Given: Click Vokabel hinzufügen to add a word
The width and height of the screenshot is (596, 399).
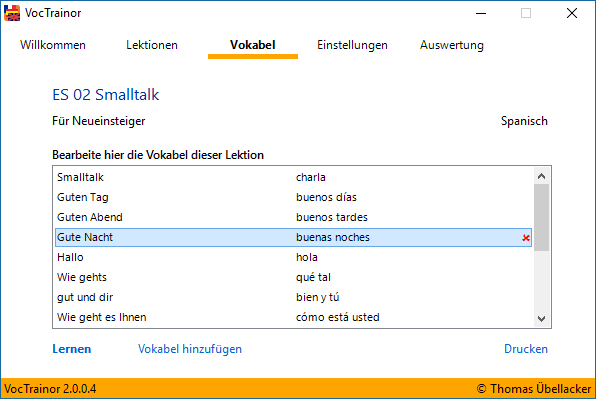Looking at the screenshot, I should 190,349.
